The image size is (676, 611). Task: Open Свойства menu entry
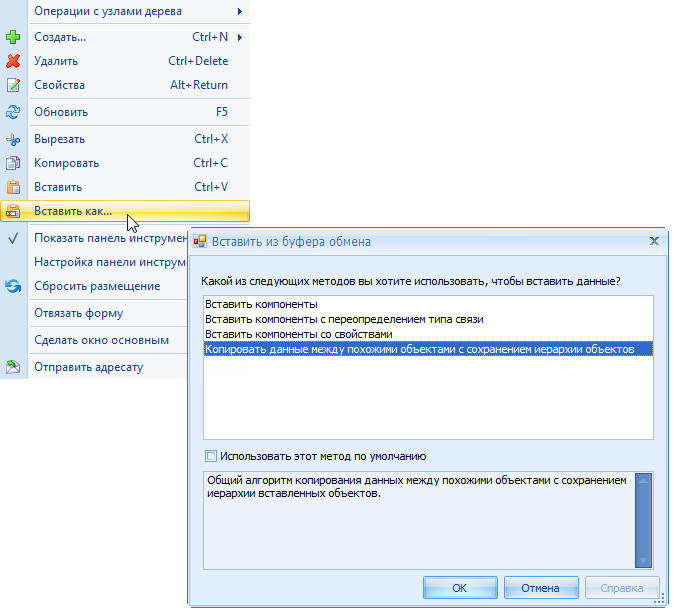(x=125, y=85)
